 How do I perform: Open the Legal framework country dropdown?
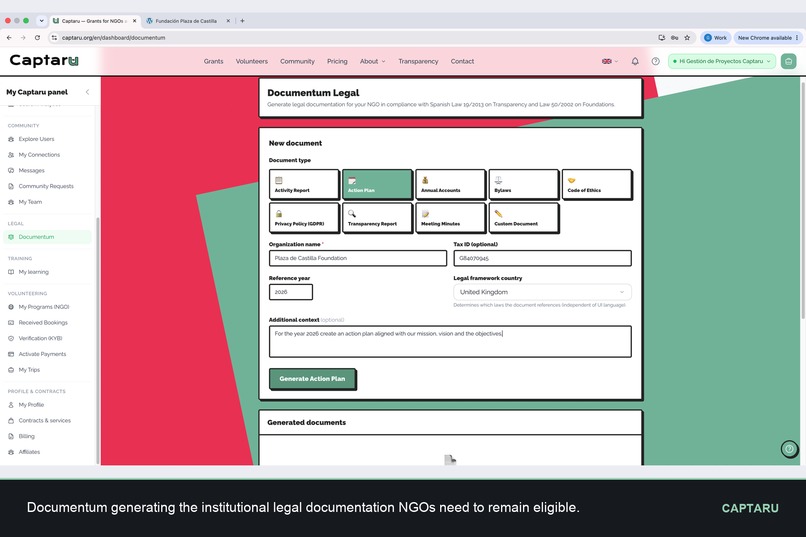coord(542,292)
